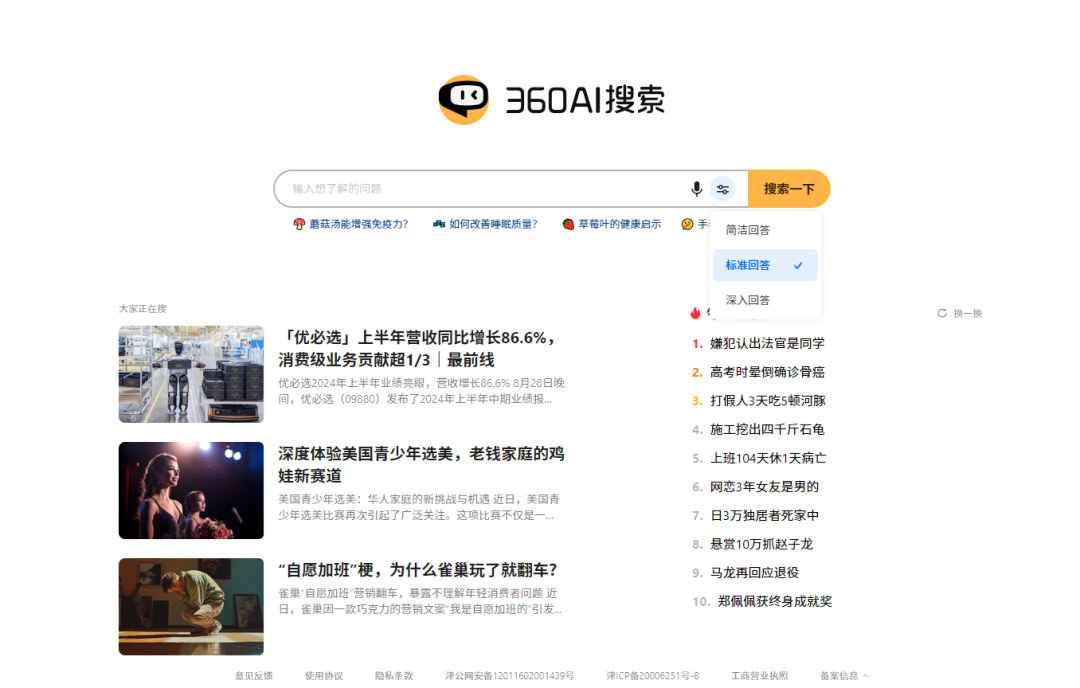This screenshot has width=1080, height=688.
Task: Click the refresh icon next to 换一换
Action: pos(942,313)
